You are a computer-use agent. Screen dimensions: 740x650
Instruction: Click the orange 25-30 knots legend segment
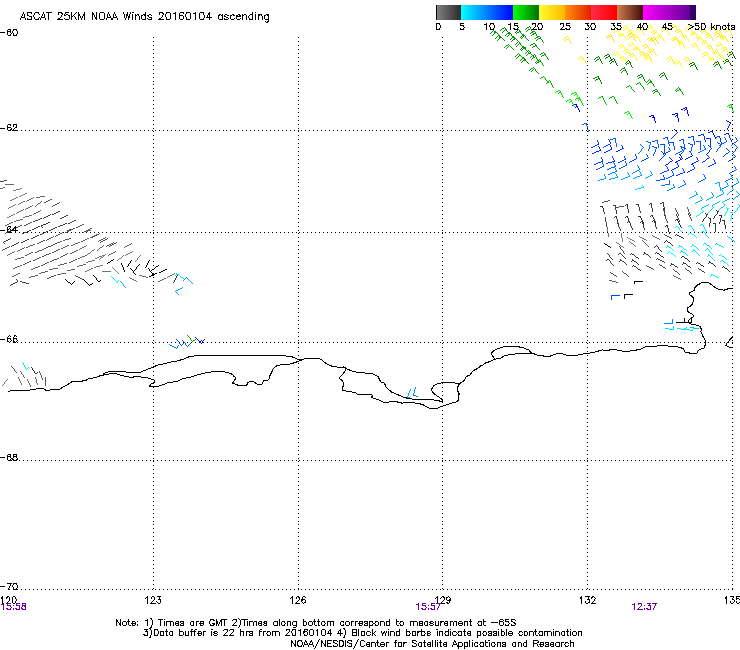coord(578,12)
